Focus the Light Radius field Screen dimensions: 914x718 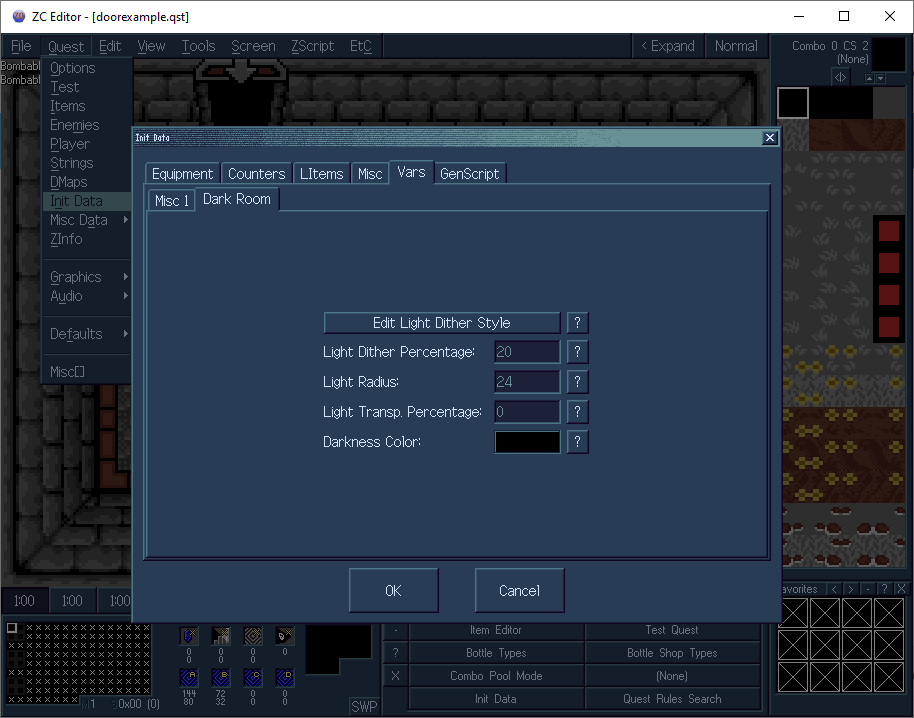(527, 382)
